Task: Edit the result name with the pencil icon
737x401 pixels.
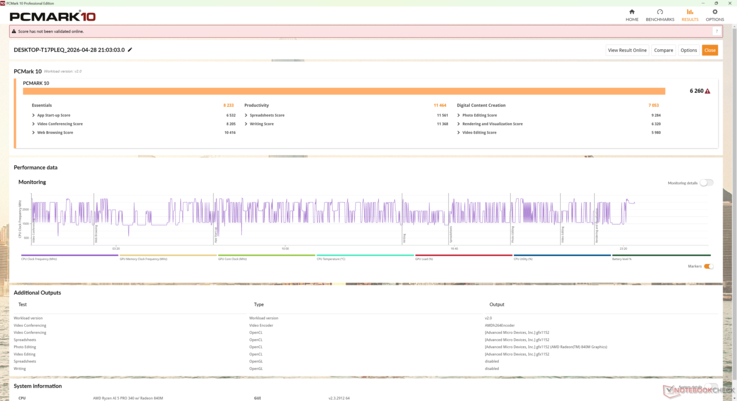Action: (x=130, y=50)
